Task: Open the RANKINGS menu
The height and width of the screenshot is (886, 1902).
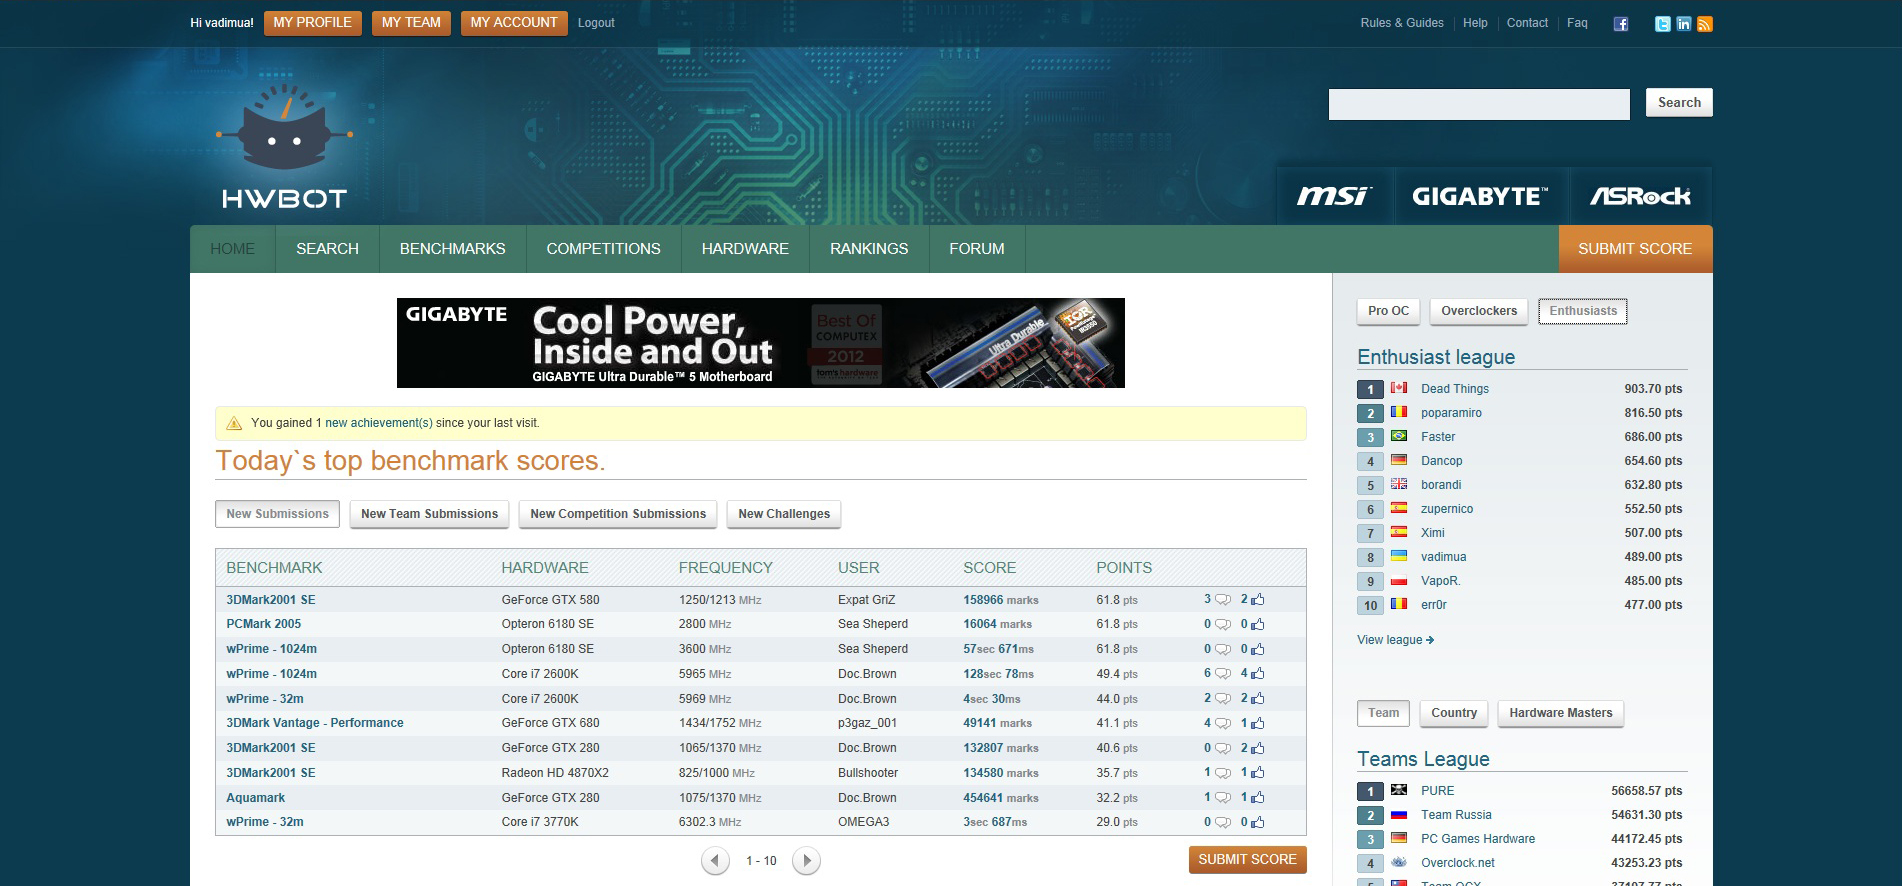Action: point(869,249)
